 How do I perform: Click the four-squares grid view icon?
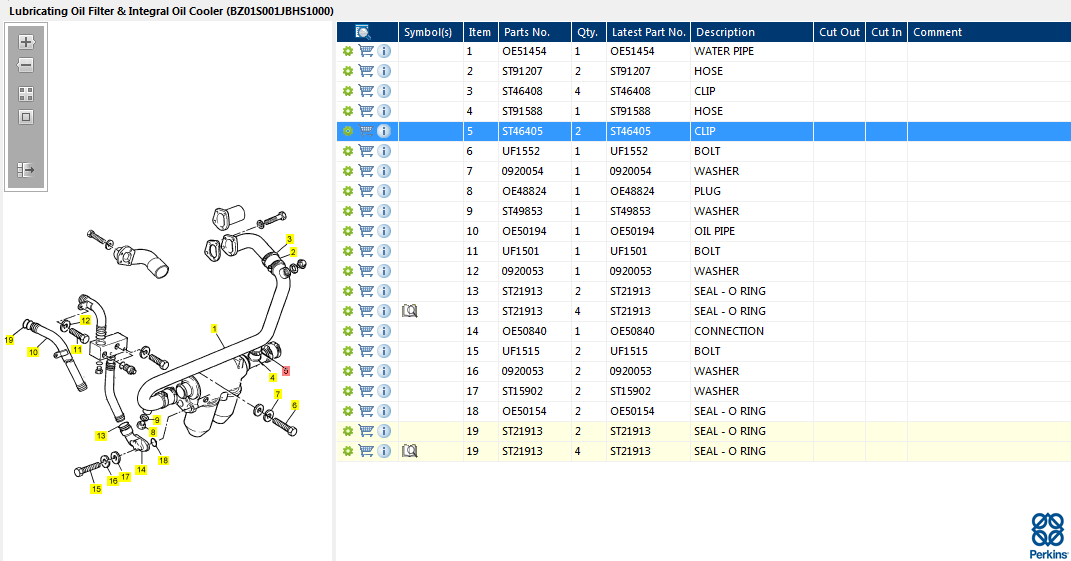click(26, 94)
